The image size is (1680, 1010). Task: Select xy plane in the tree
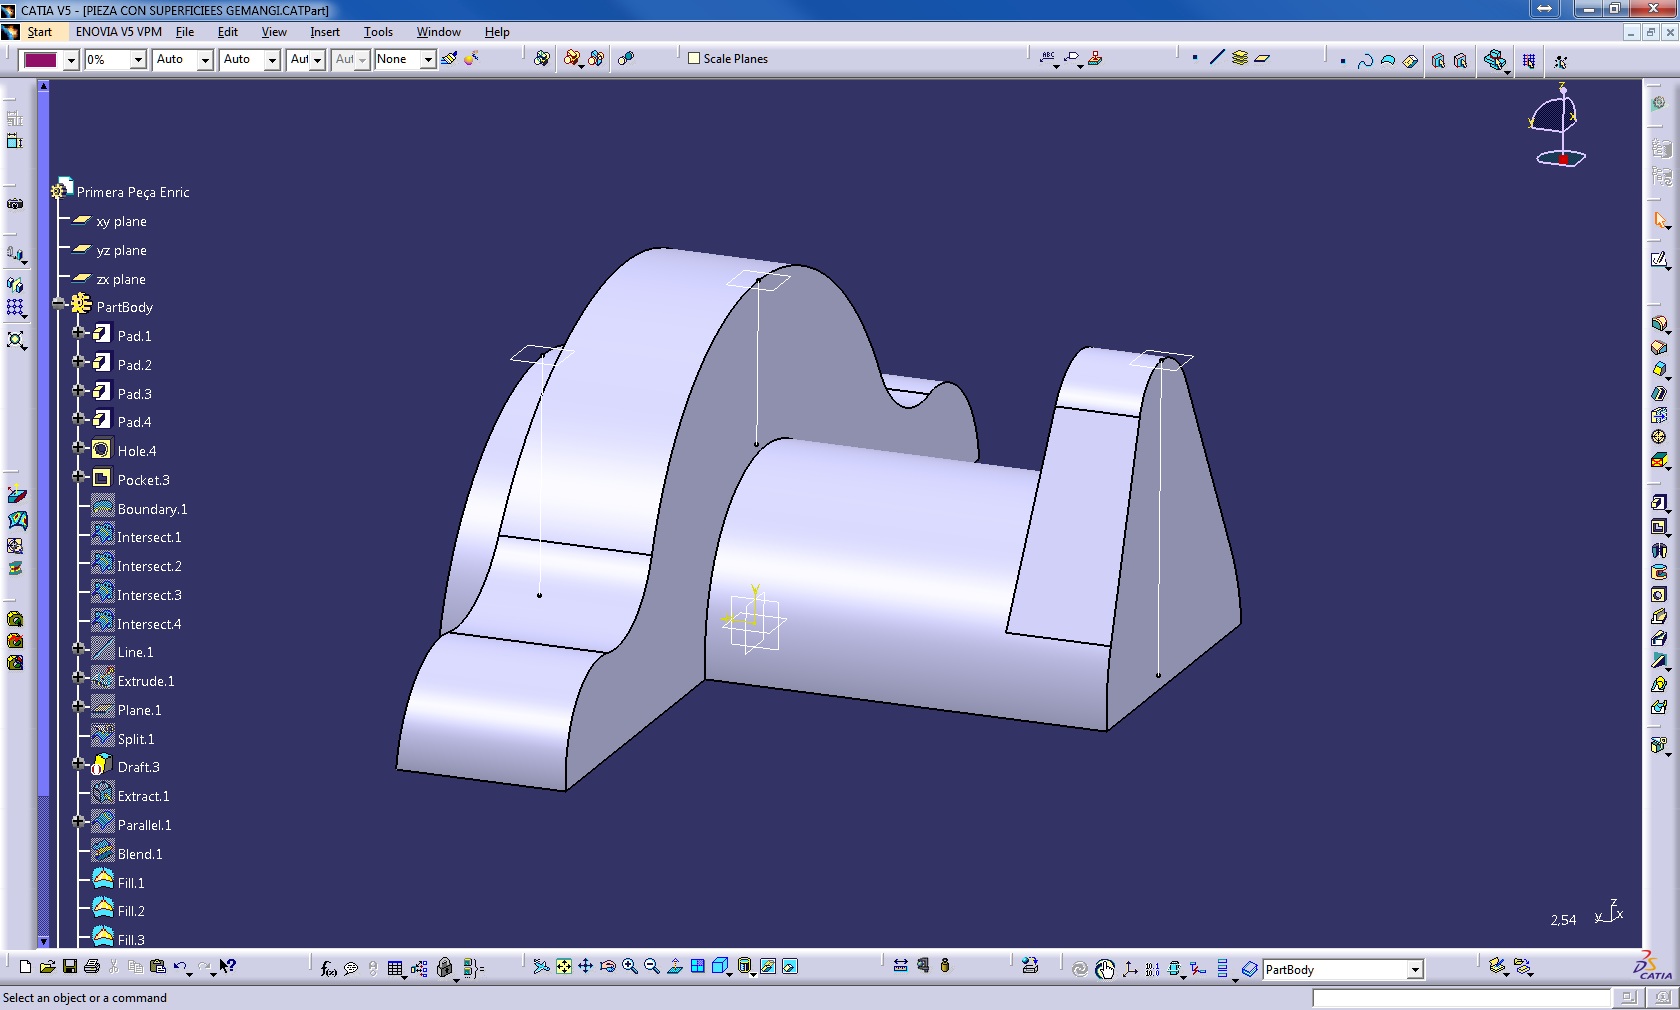[122, 221]
